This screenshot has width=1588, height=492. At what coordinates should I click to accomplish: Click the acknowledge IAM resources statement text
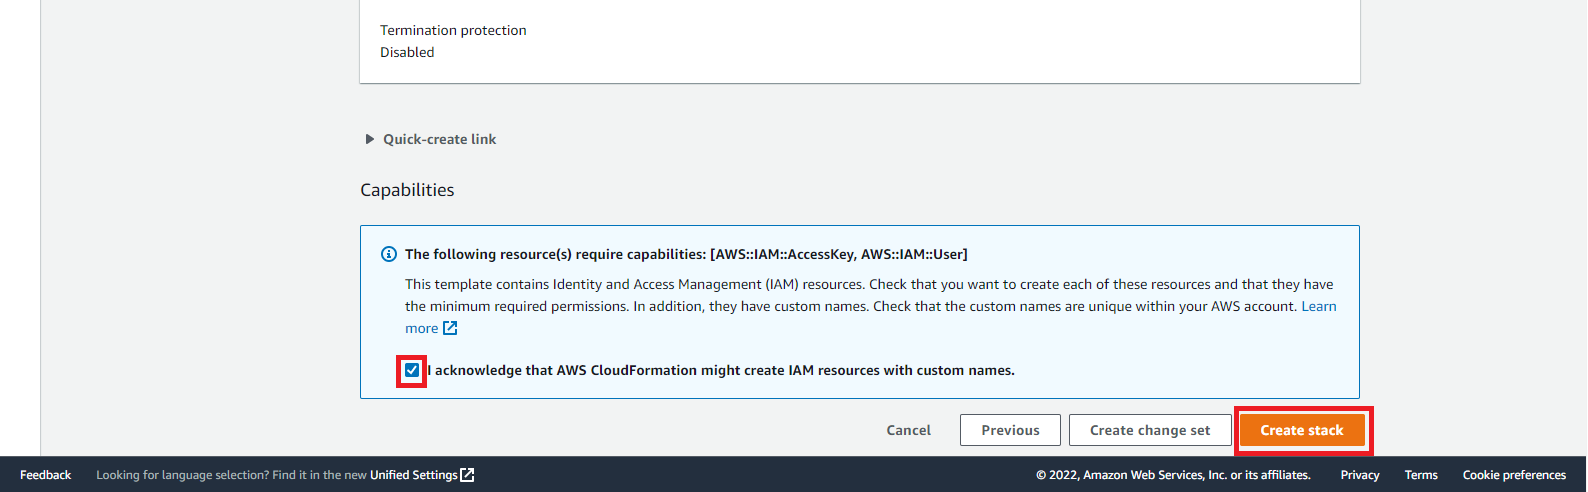tap(721, 370)
